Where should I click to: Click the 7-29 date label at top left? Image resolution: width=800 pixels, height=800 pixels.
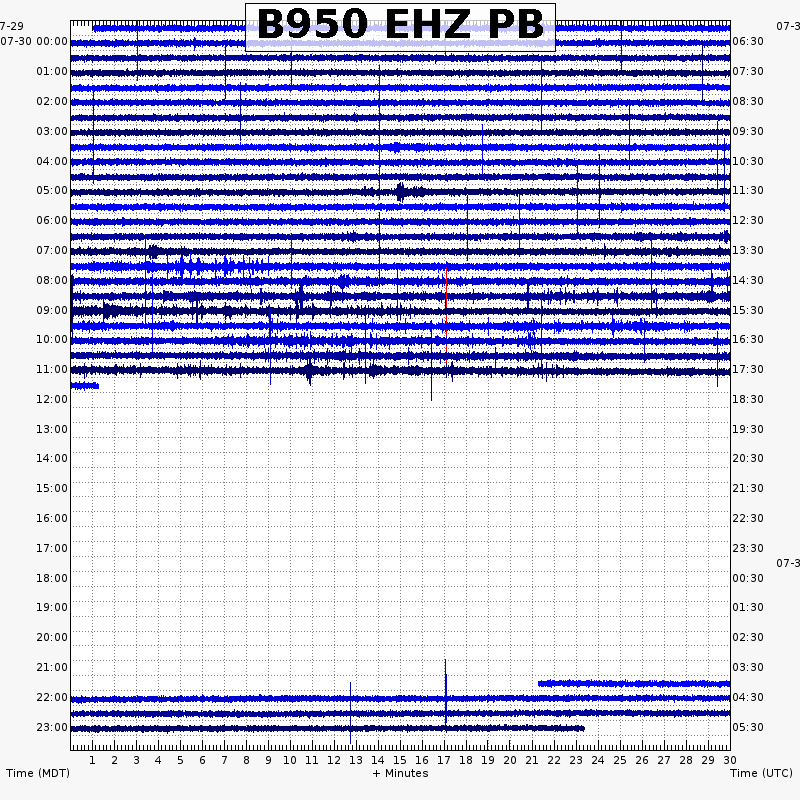pos(12,26)
